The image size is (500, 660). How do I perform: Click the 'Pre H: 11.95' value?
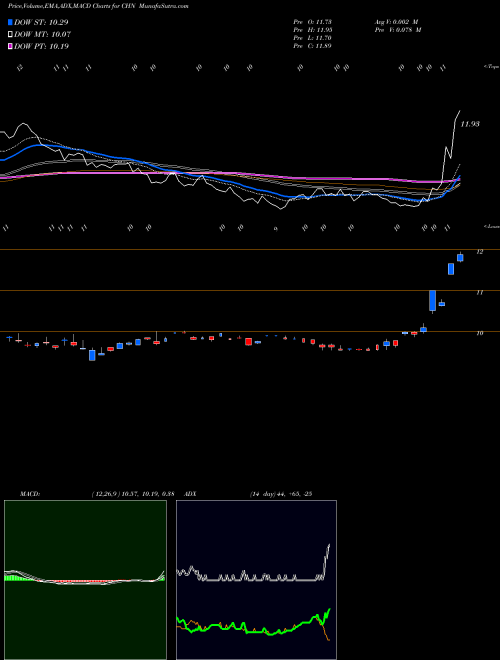pyautogui.click(x=313, y=30)
